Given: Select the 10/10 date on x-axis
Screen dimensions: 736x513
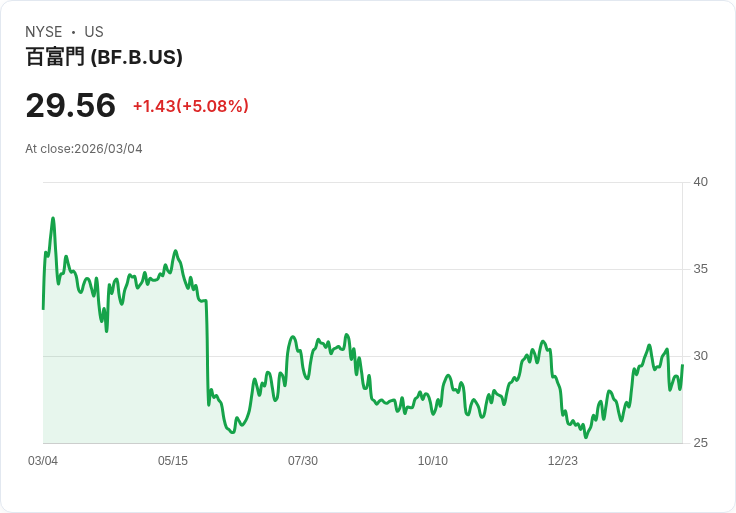Looking at the screenshot, I should (433, 461).
